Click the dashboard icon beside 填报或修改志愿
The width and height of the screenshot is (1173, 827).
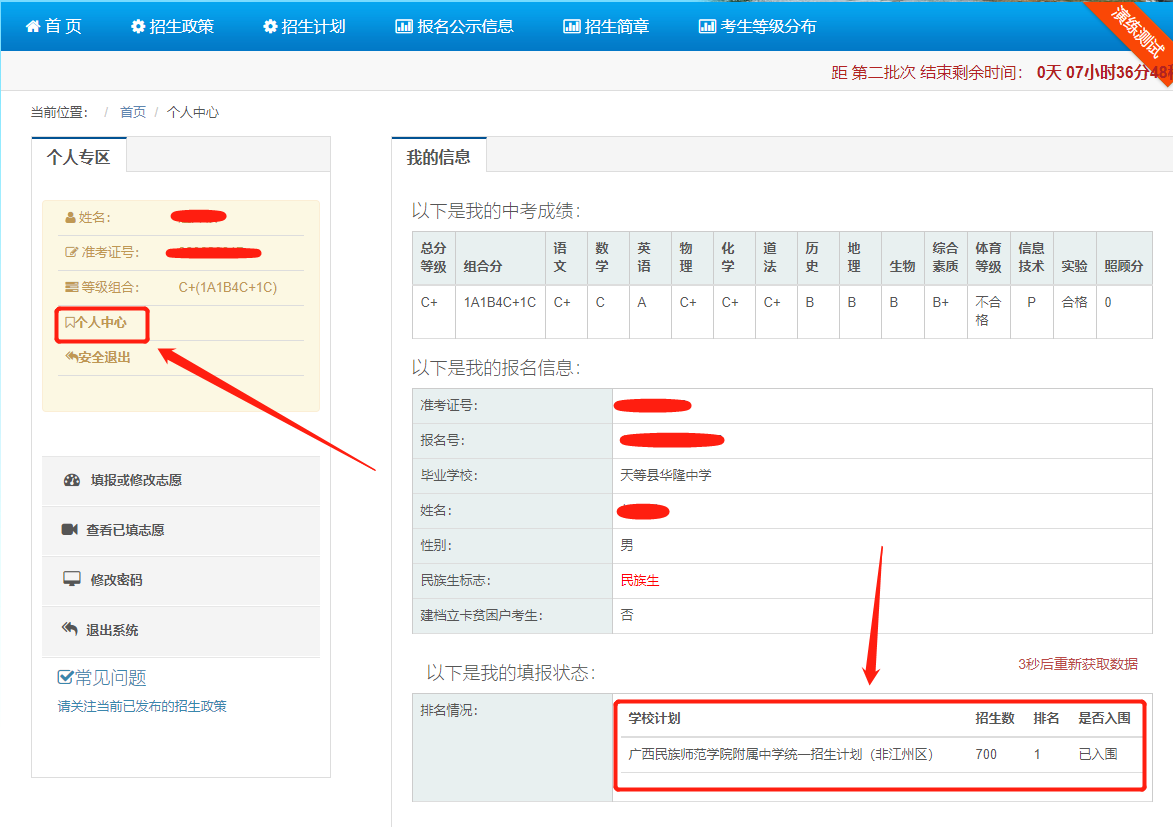[71, 480]
